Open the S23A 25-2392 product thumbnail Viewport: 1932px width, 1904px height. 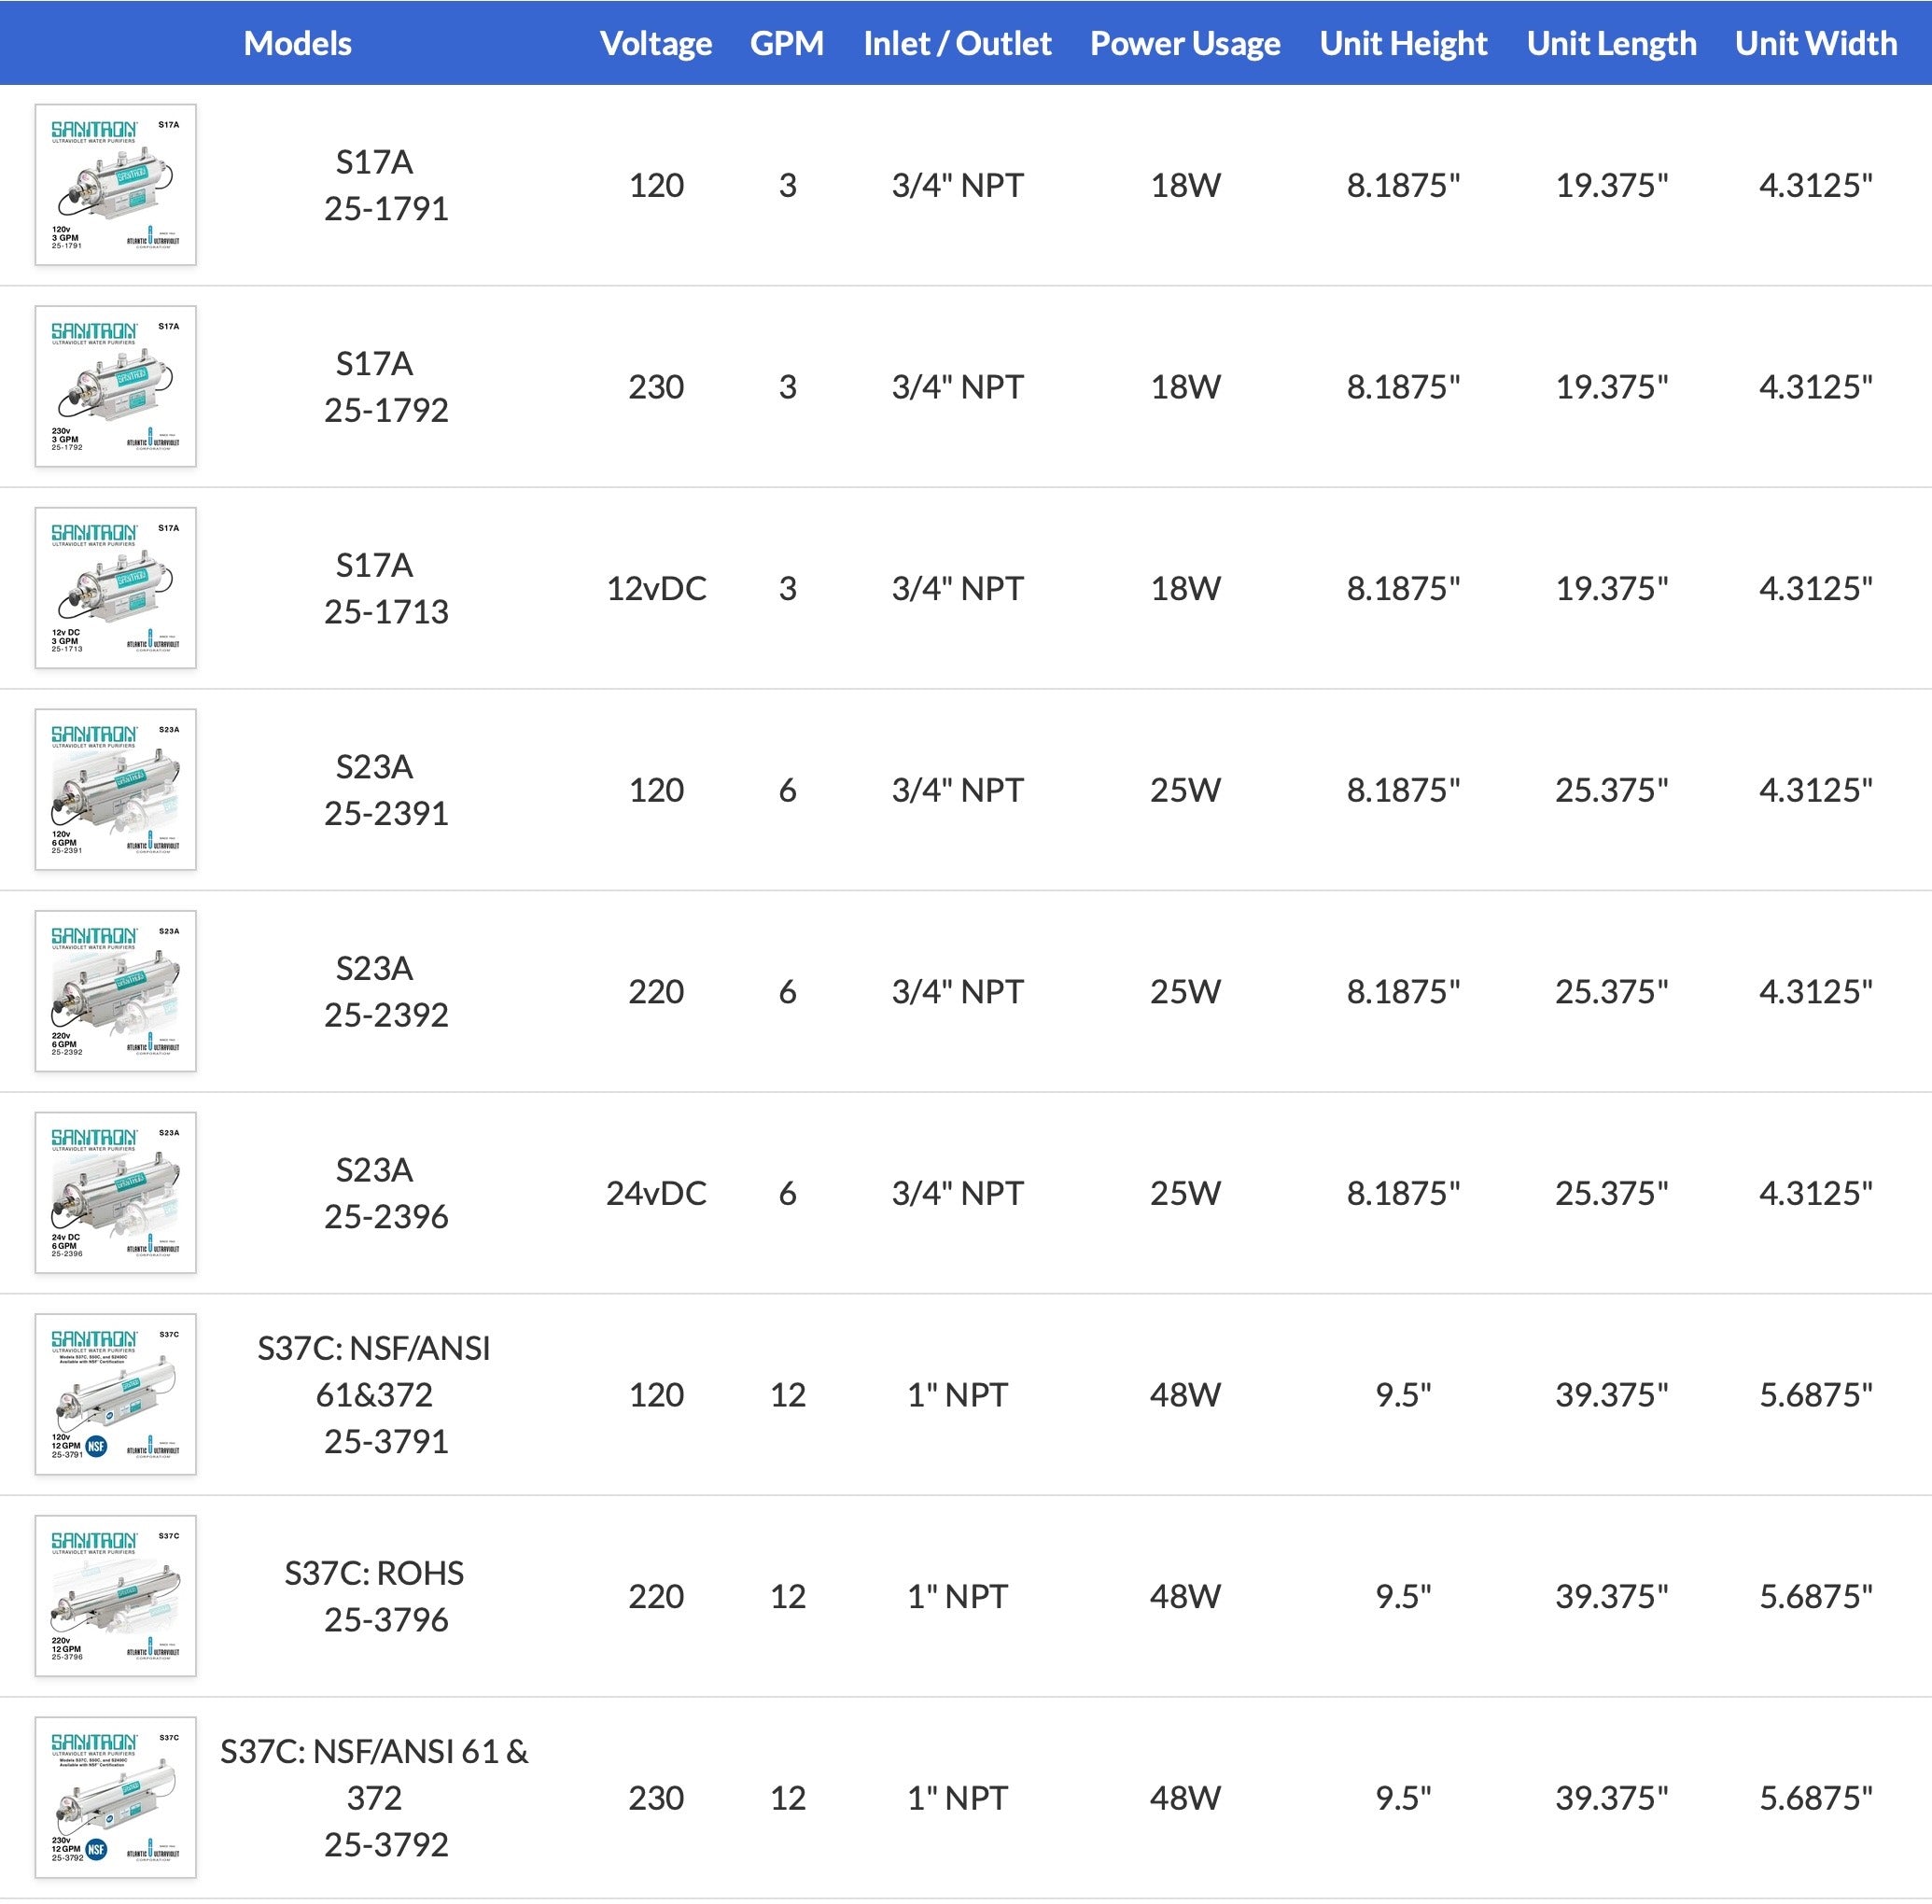[x=115, y=991]
